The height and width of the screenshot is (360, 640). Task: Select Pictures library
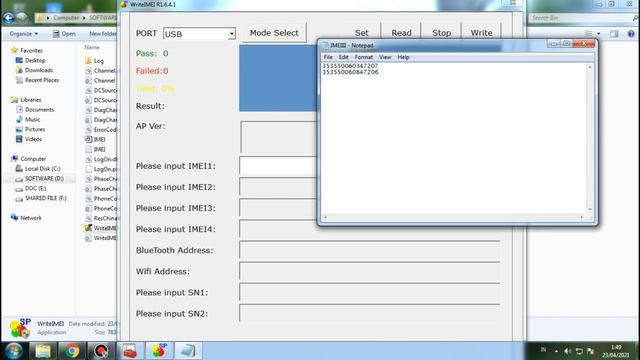(x=35, y=129)
